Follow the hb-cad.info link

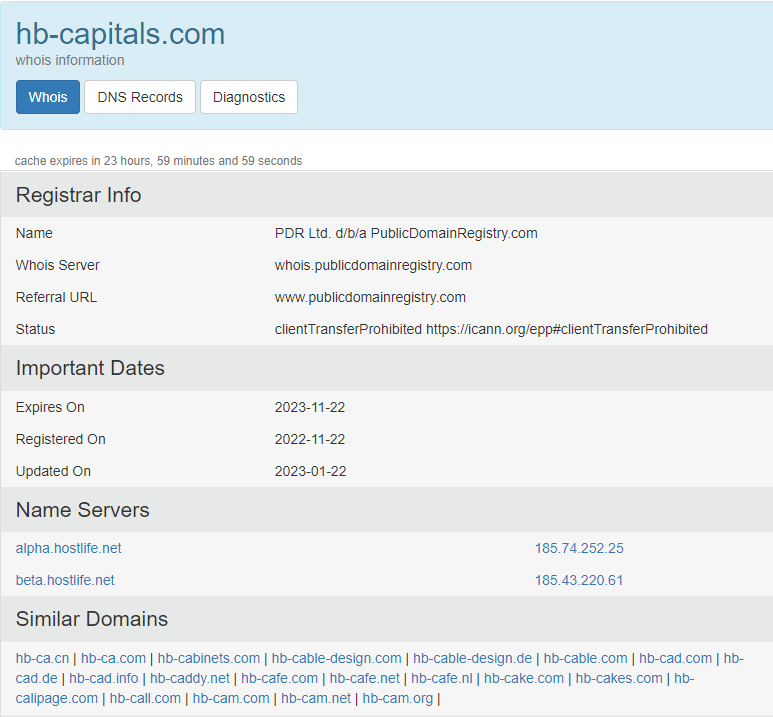click(104, 679)
